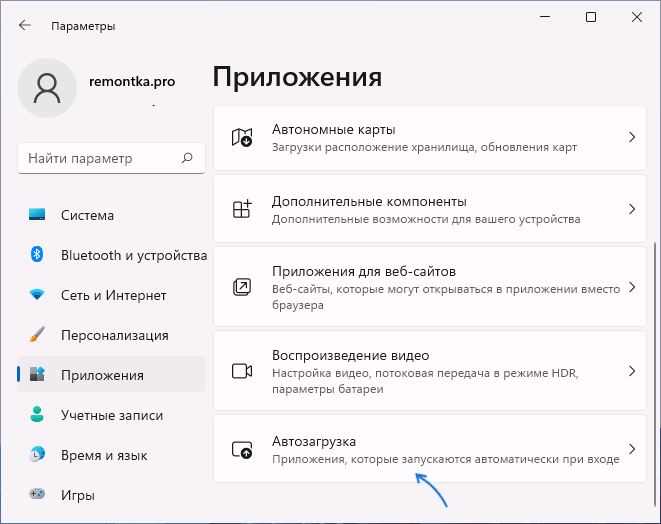This screenshot has height=524, width=661.
Task: Open the Система section
Action: coord(111,215)
